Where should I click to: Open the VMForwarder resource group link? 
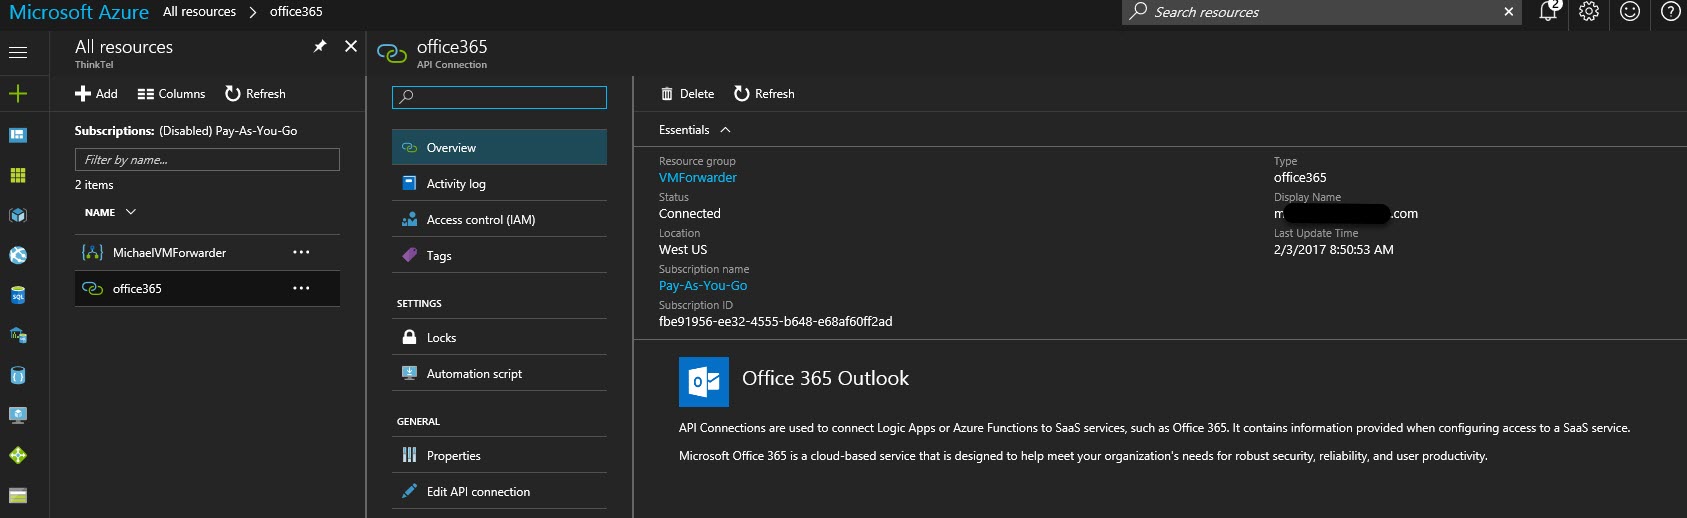[697, 178]
